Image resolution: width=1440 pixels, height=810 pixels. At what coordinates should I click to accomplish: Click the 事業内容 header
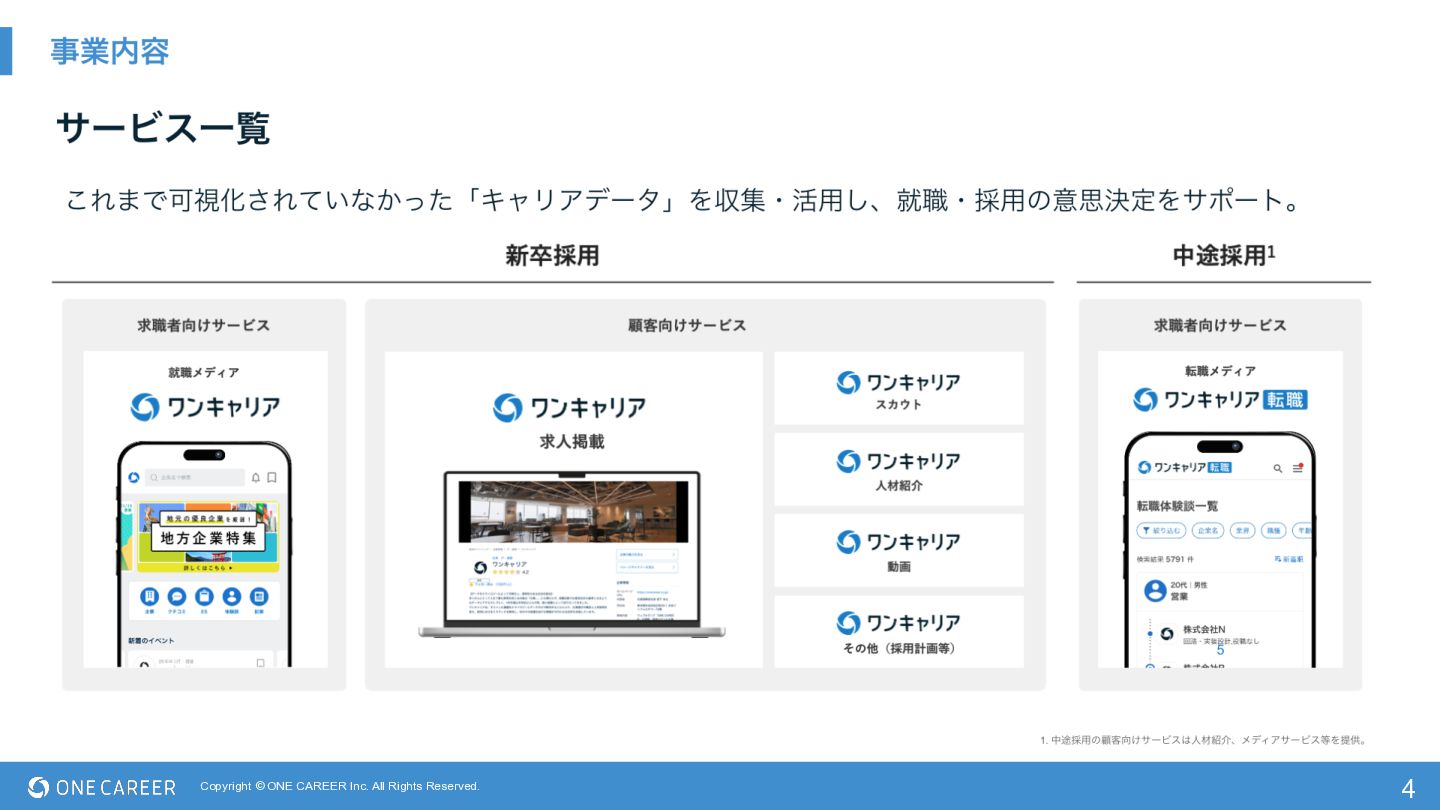tap(110, 51)
